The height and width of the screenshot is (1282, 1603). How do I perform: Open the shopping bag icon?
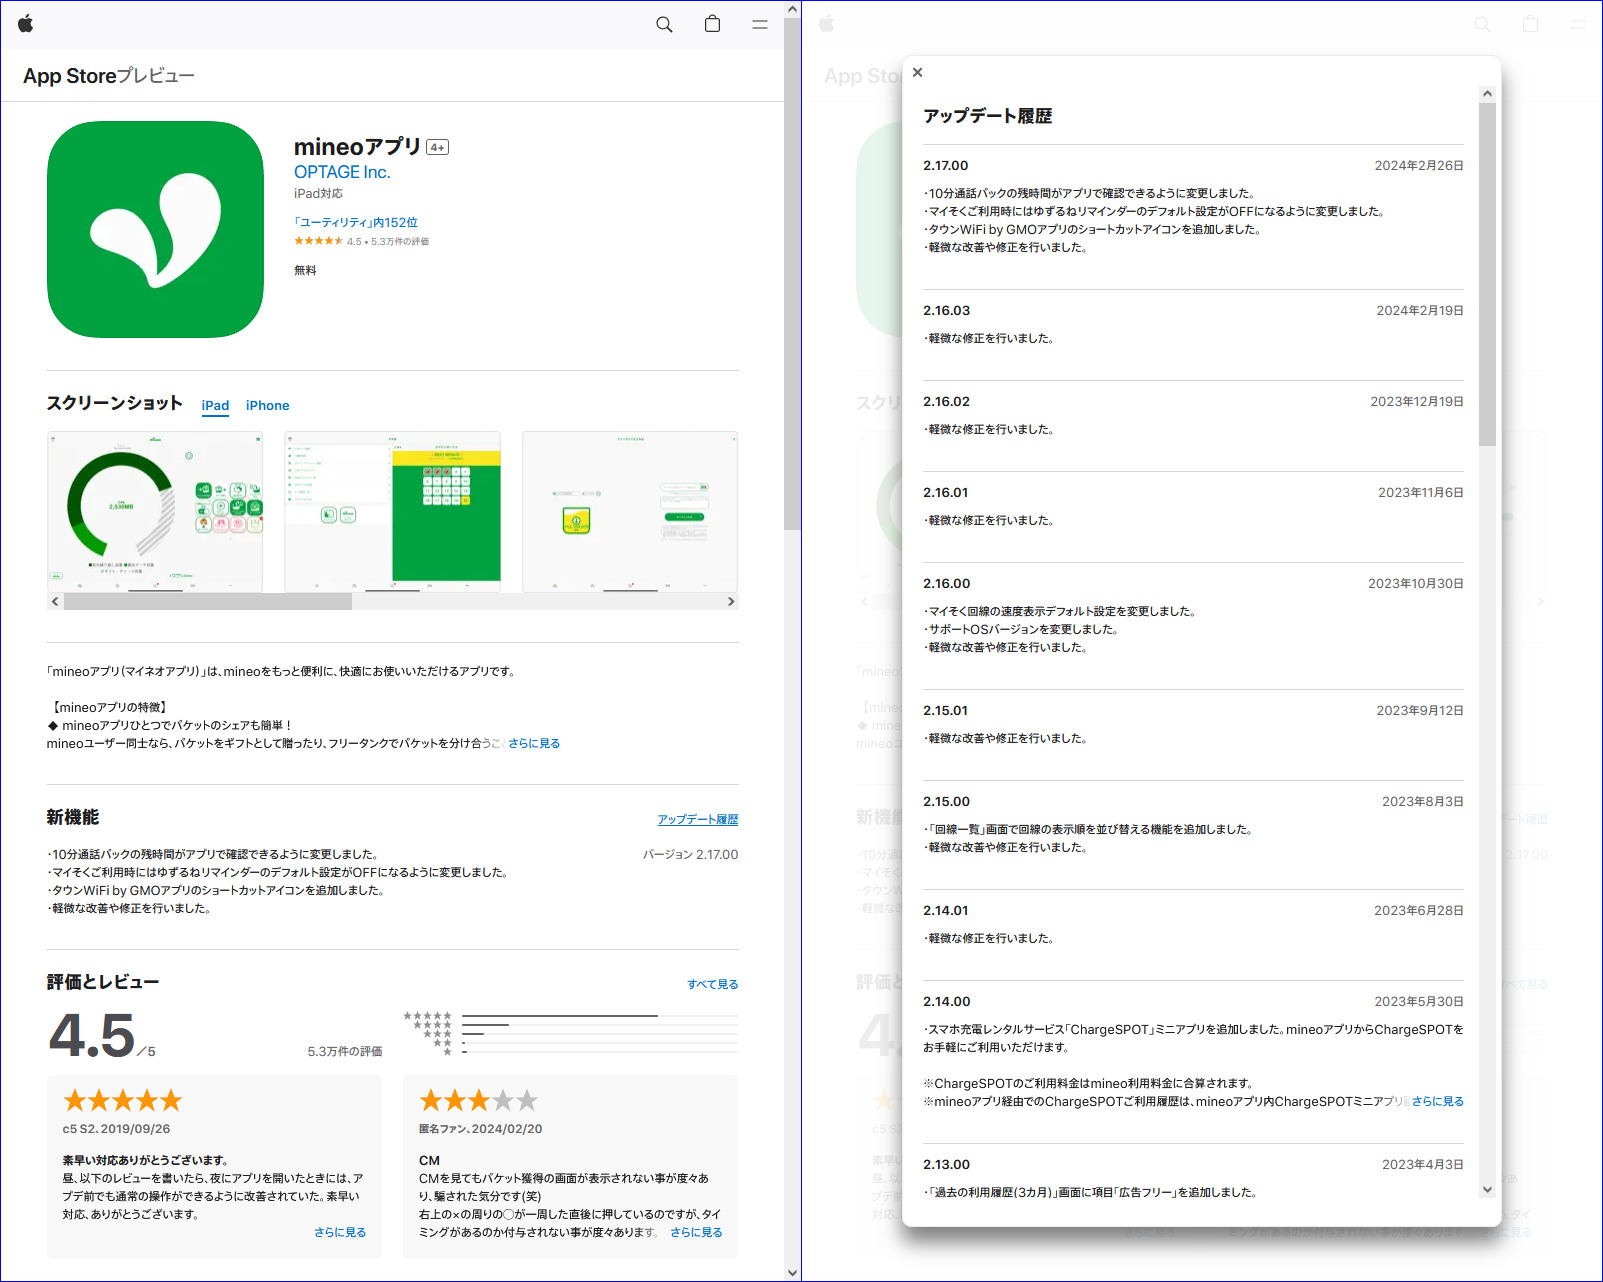(x=712, y=24)
